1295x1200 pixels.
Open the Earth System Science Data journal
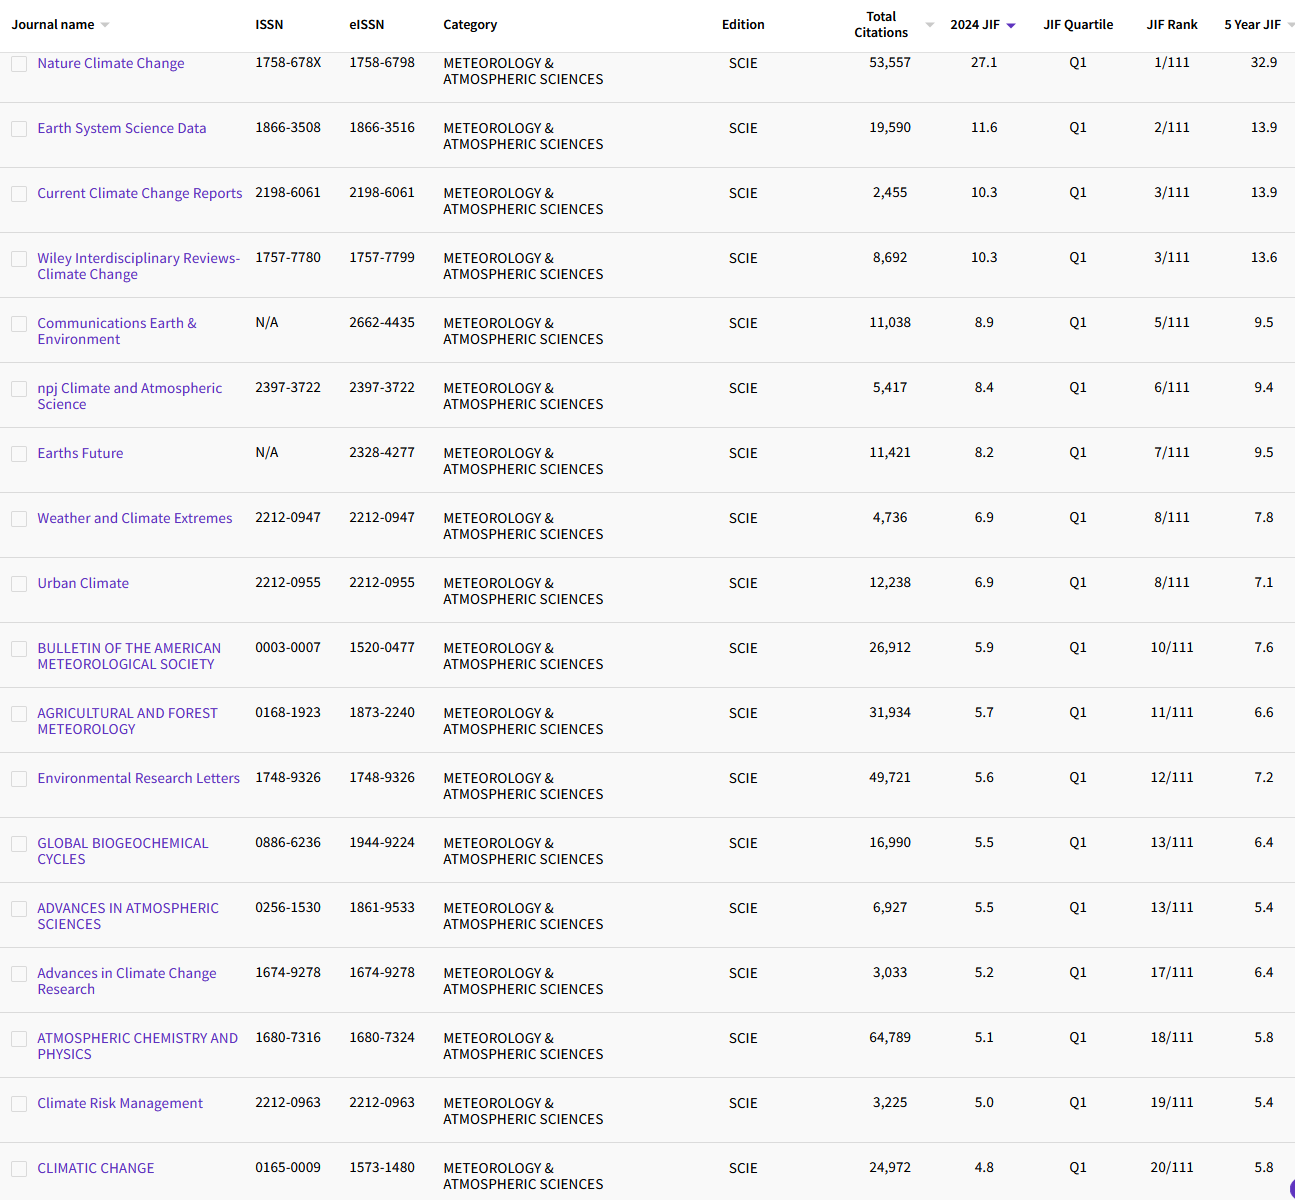(x=122, y=128)
